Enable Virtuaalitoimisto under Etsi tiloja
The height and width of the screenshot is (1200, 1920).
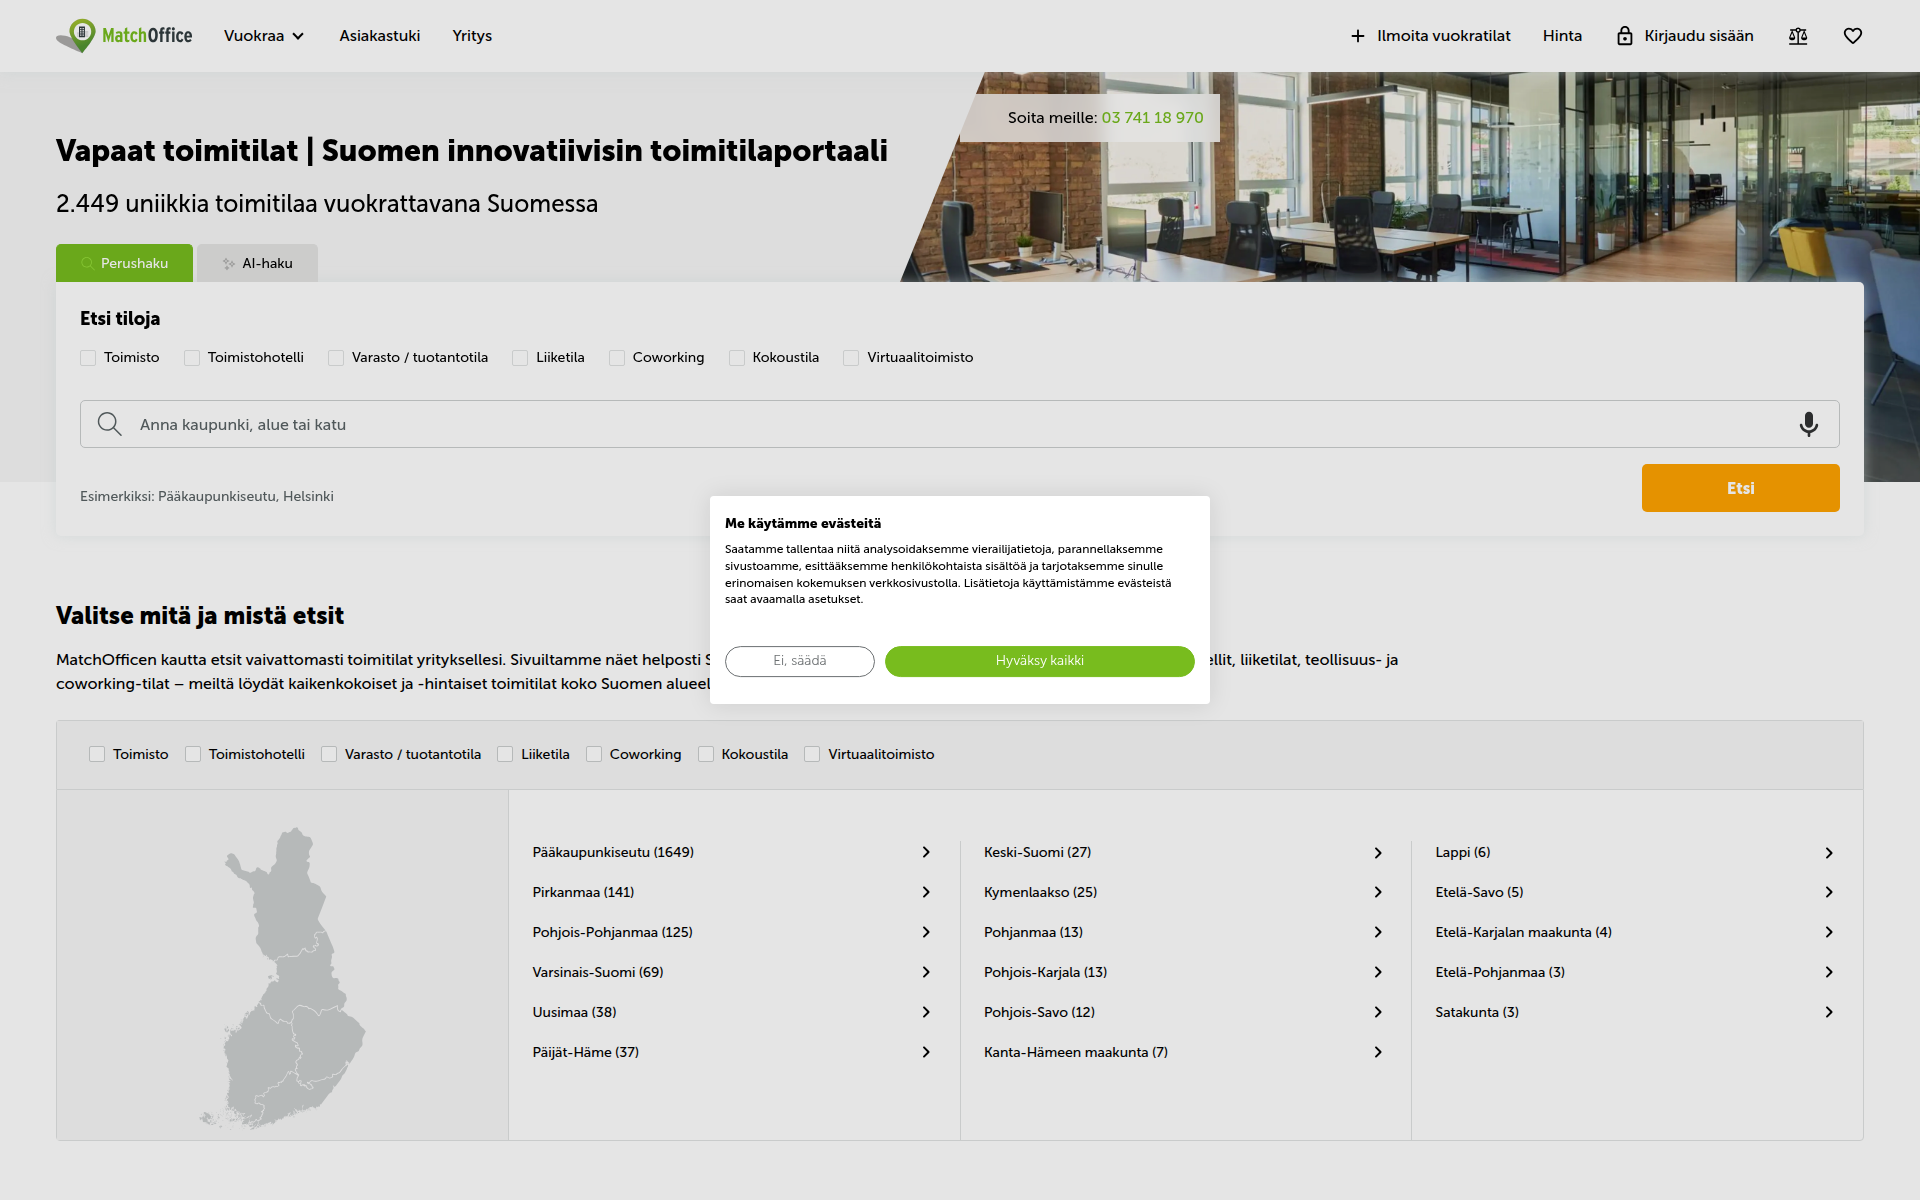[851, 358]
